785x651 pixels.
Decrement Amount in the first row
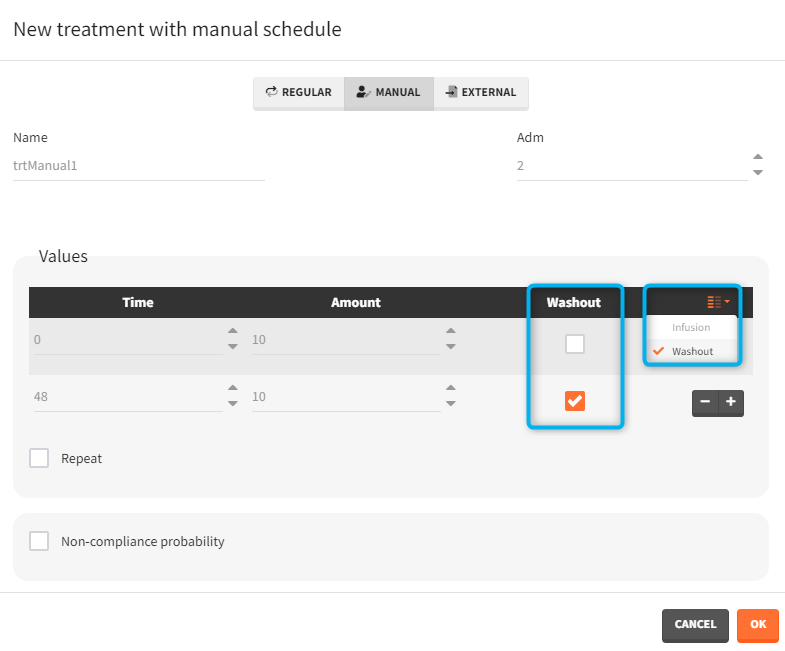[x=451, y=347]
